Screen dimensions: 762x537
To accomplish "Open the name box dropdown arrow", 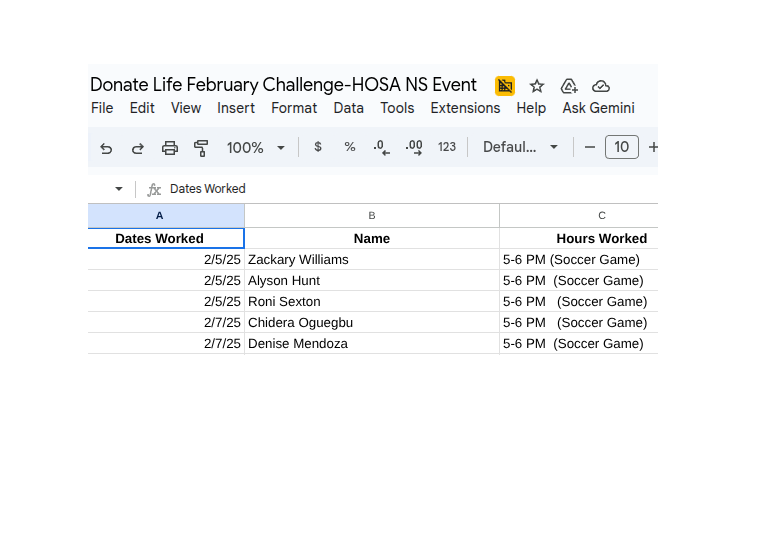I will (119, 189).
